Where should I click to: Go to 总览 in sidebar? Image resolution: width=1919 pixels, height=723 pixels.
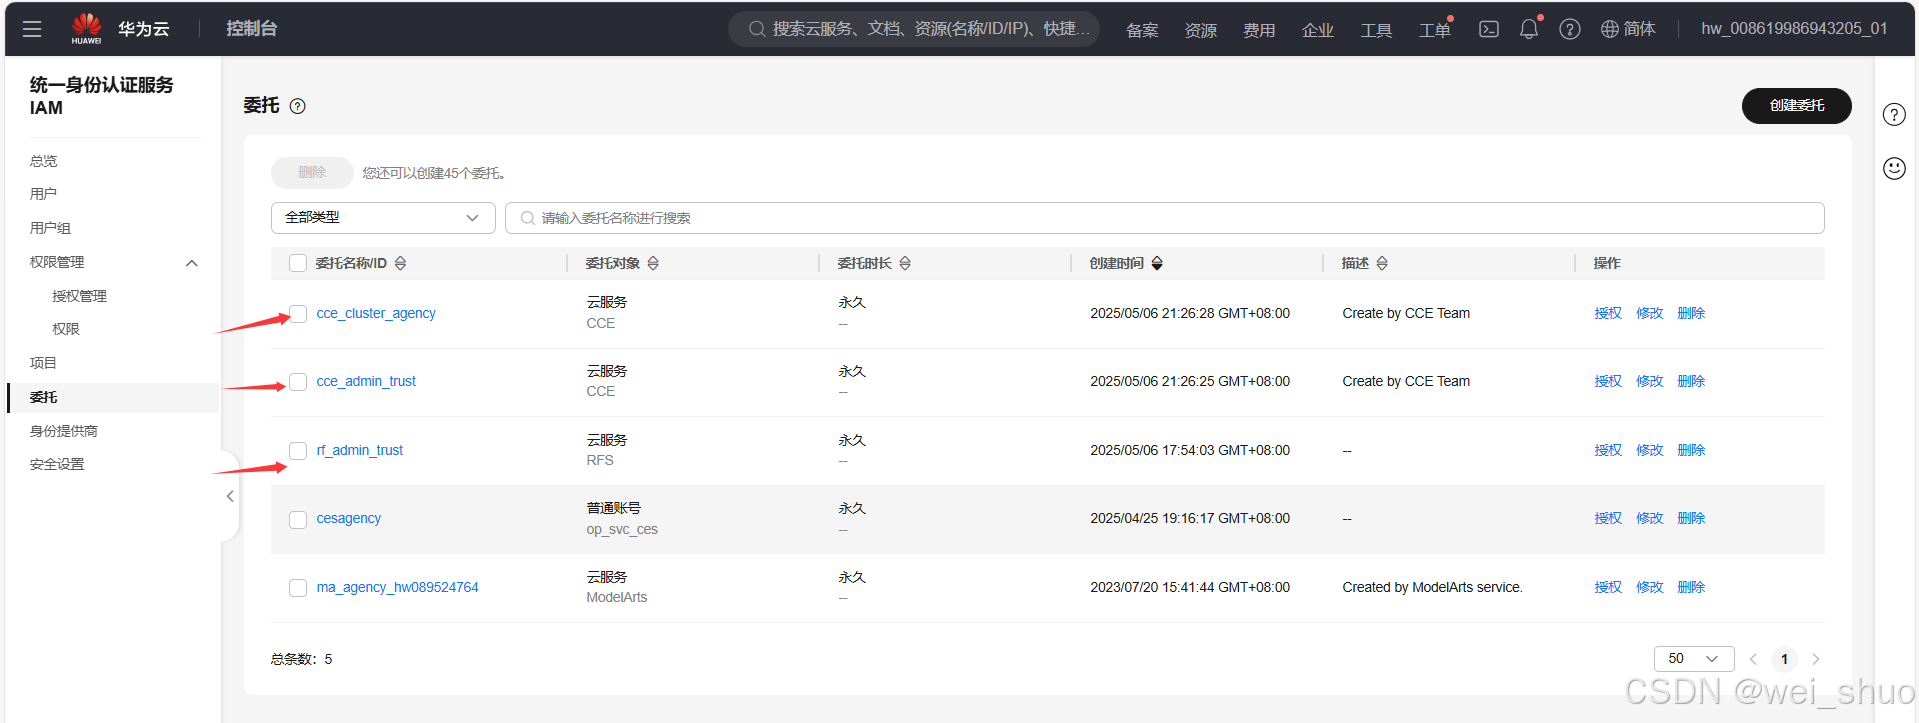click(x=44, y=161)
